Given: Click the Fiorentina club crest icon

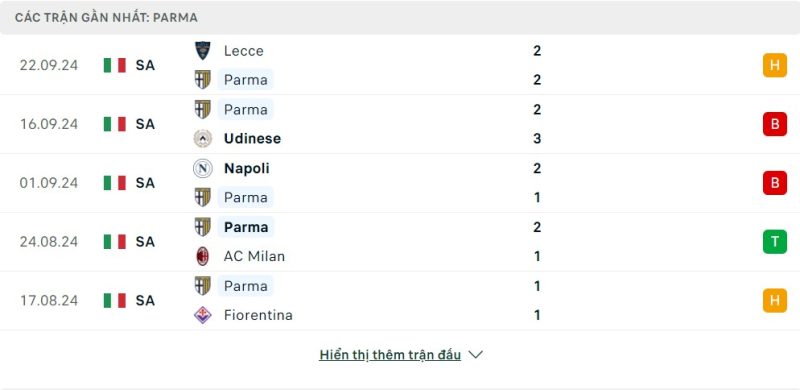Looking at the screenshot, I should tap(203, 315).
